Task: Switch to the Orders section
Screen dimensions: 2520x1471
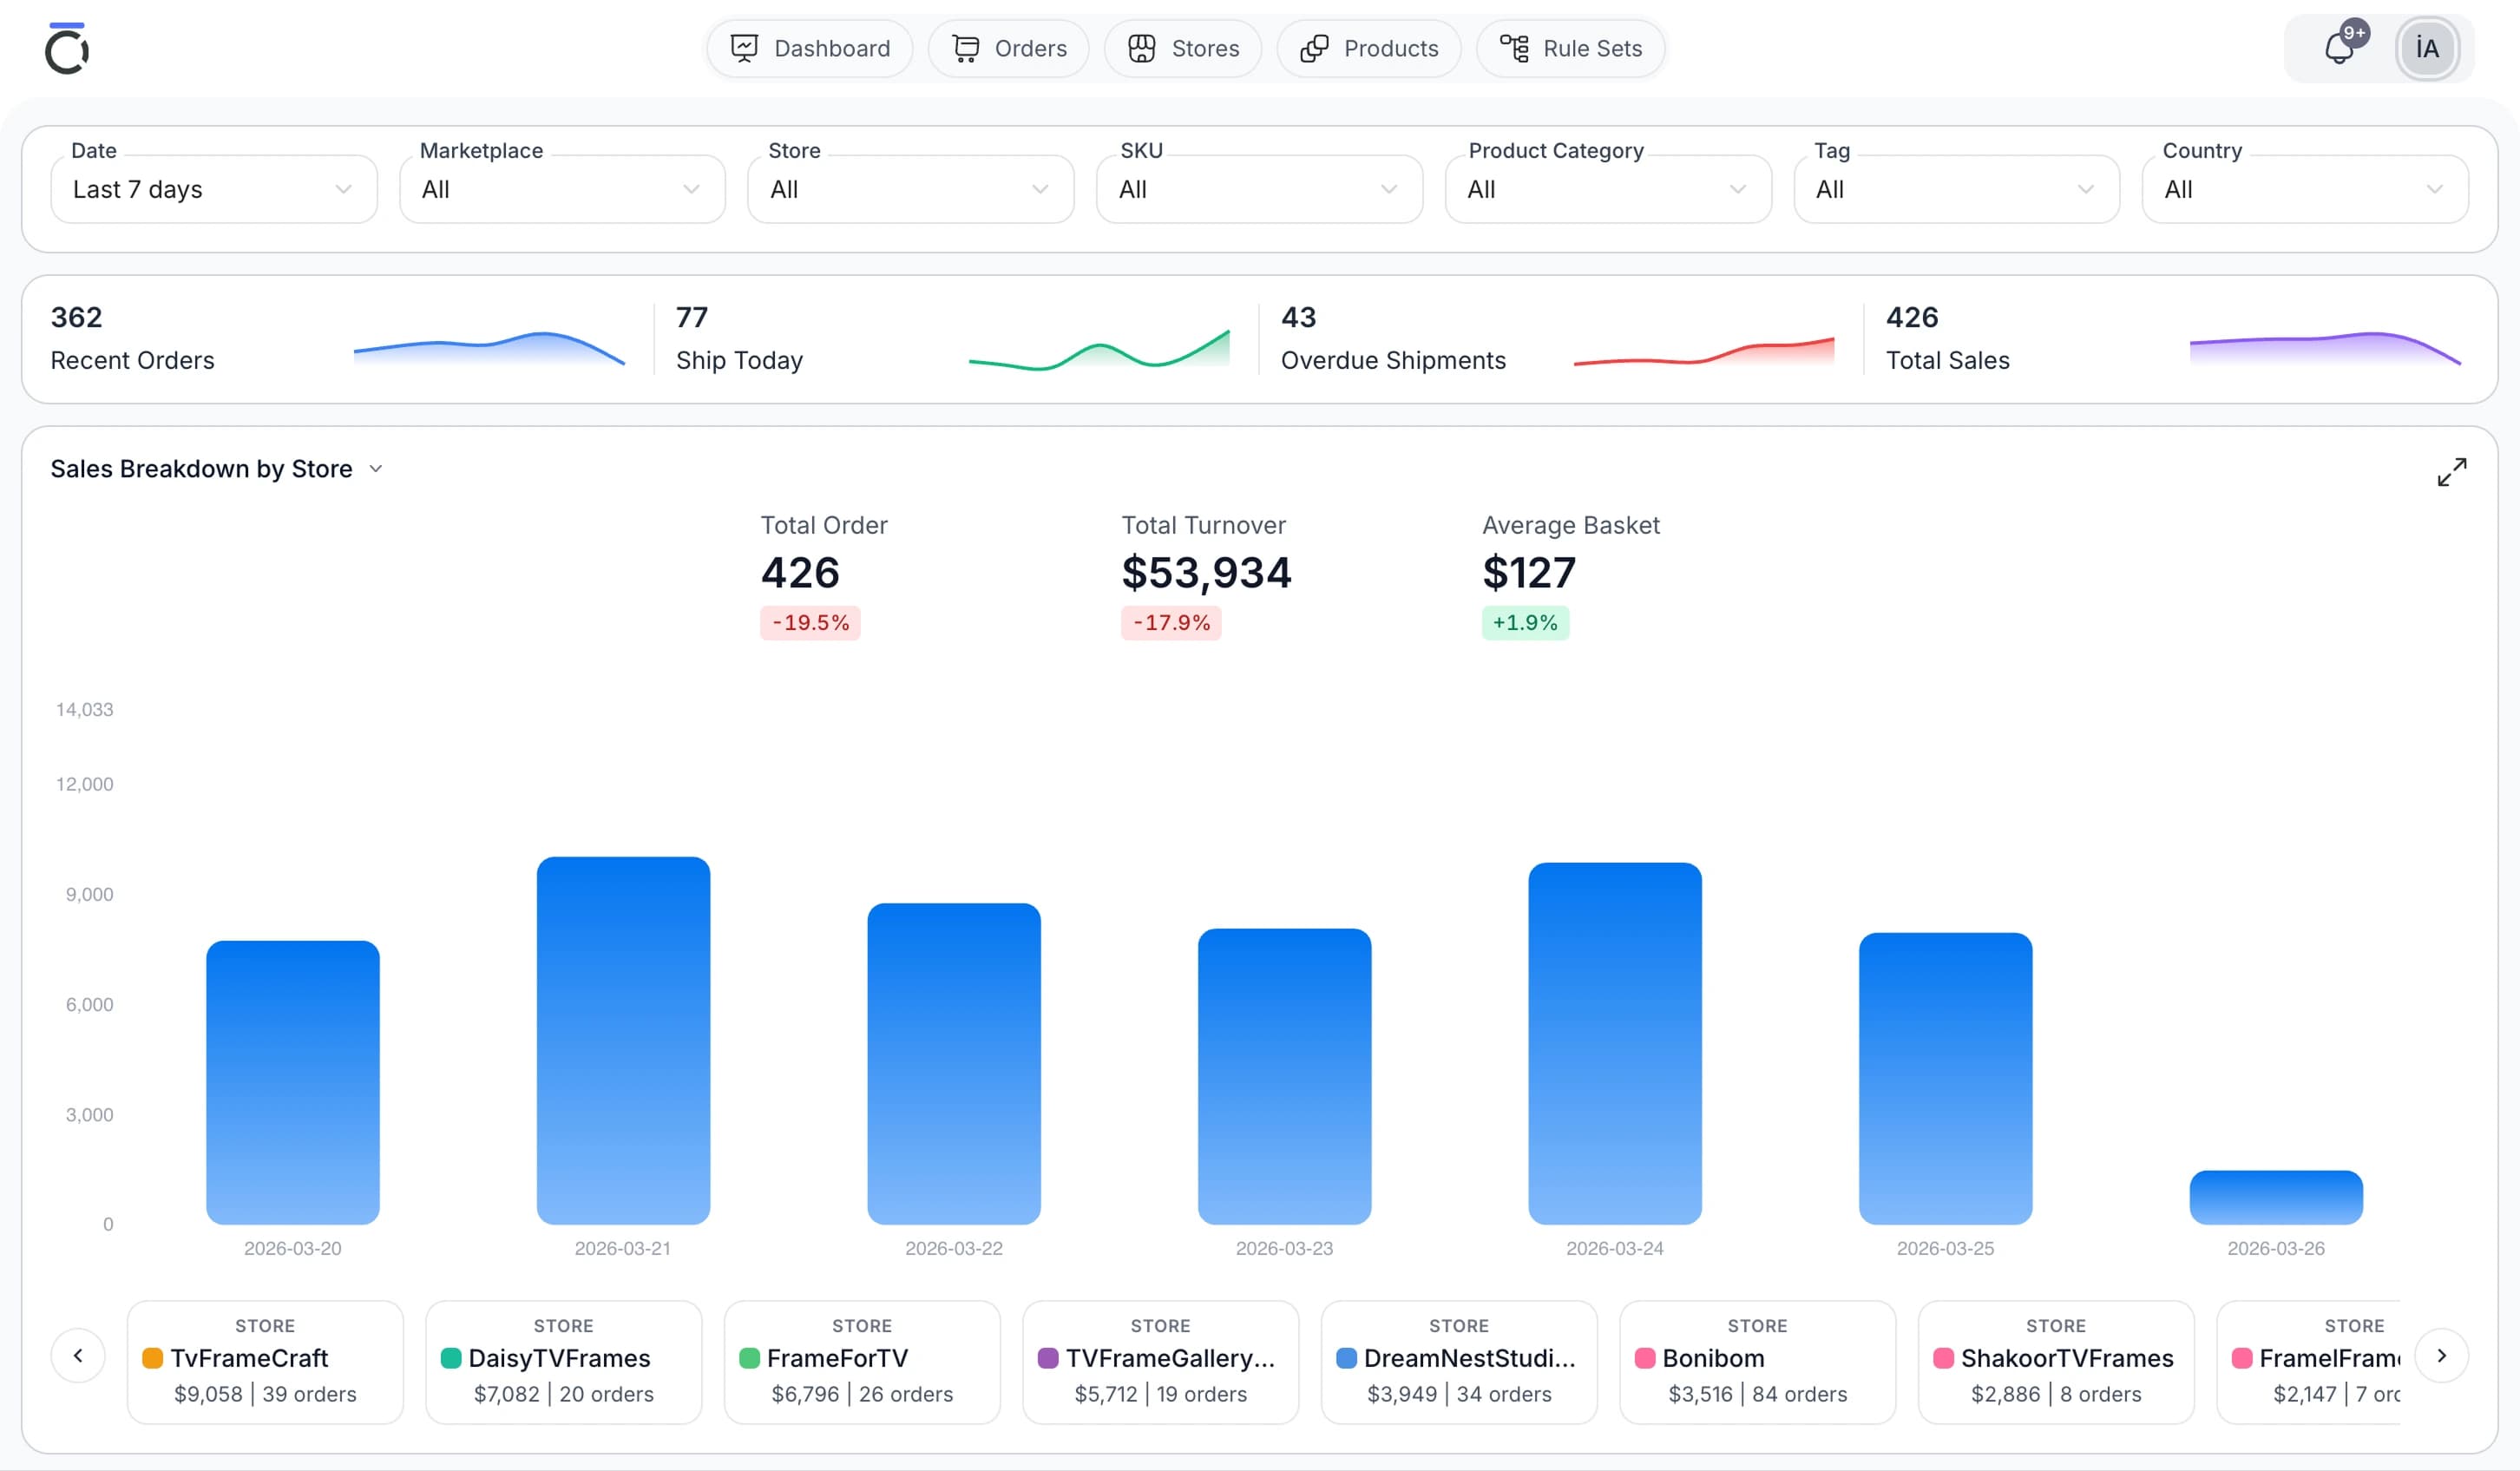Action: point(1008,47)
